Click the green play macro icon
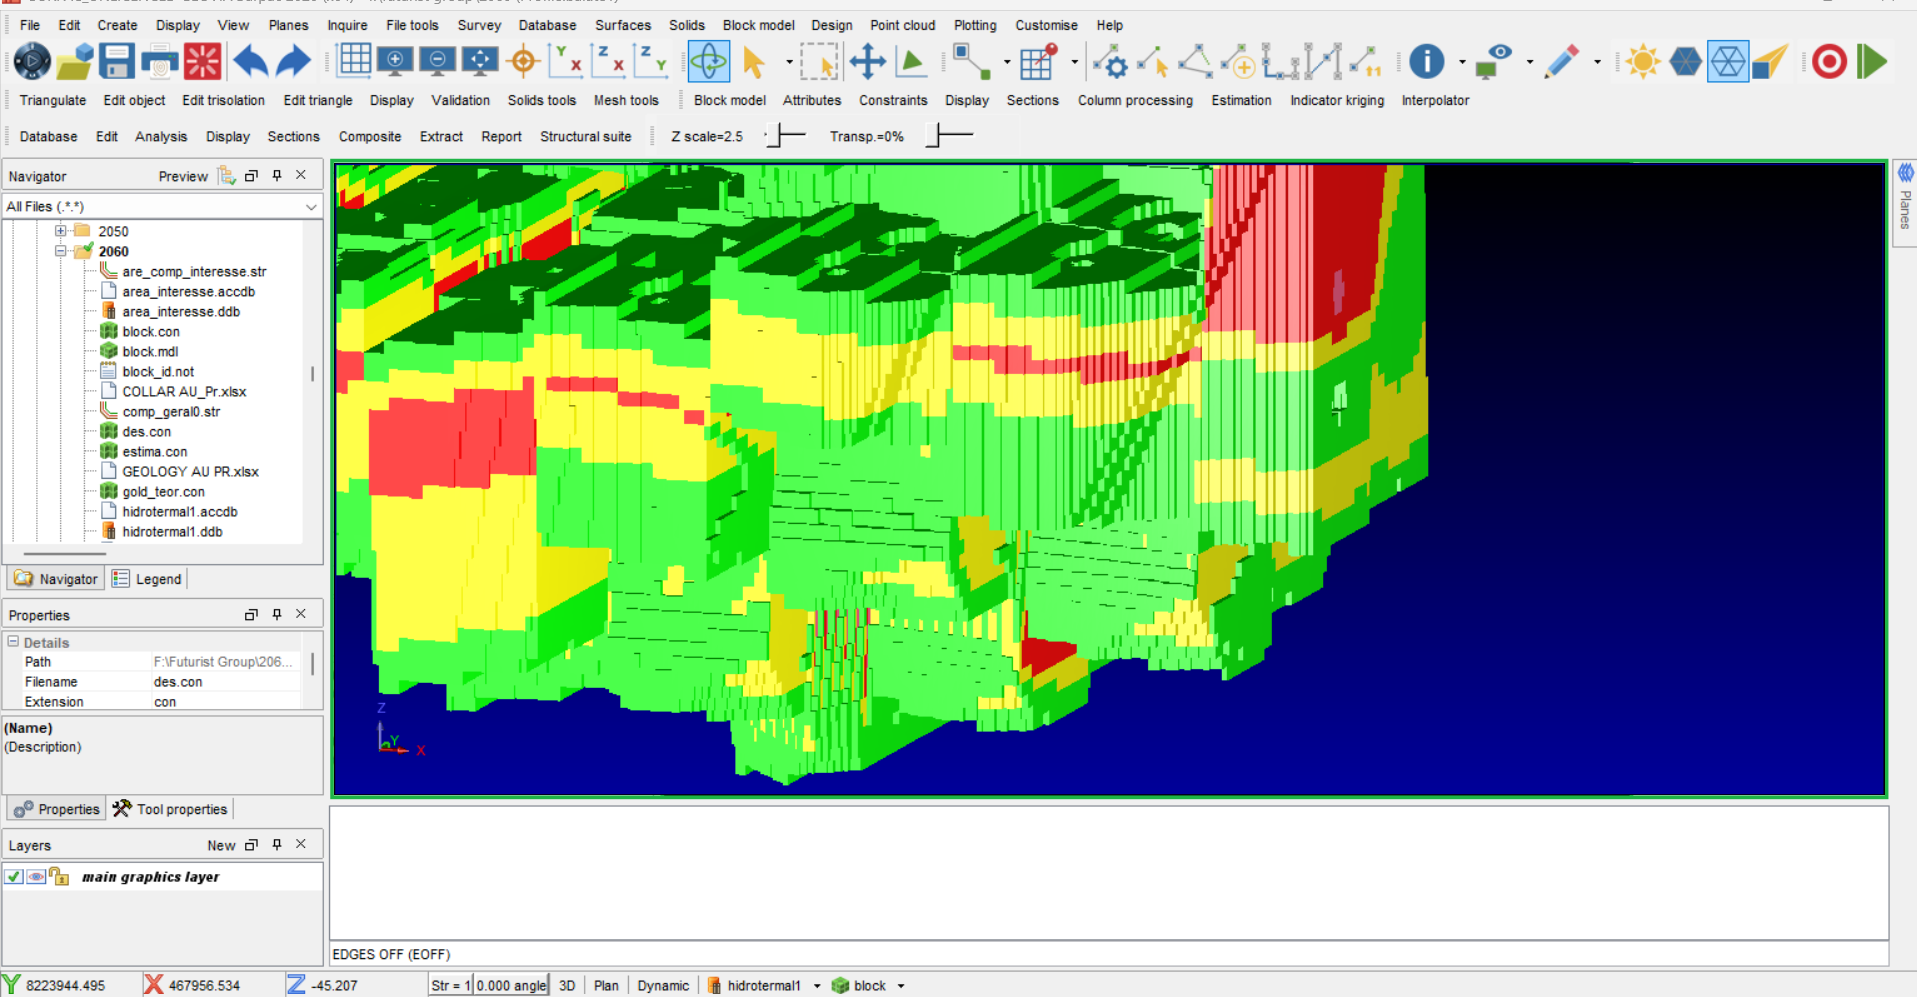 coord(1872,62)
